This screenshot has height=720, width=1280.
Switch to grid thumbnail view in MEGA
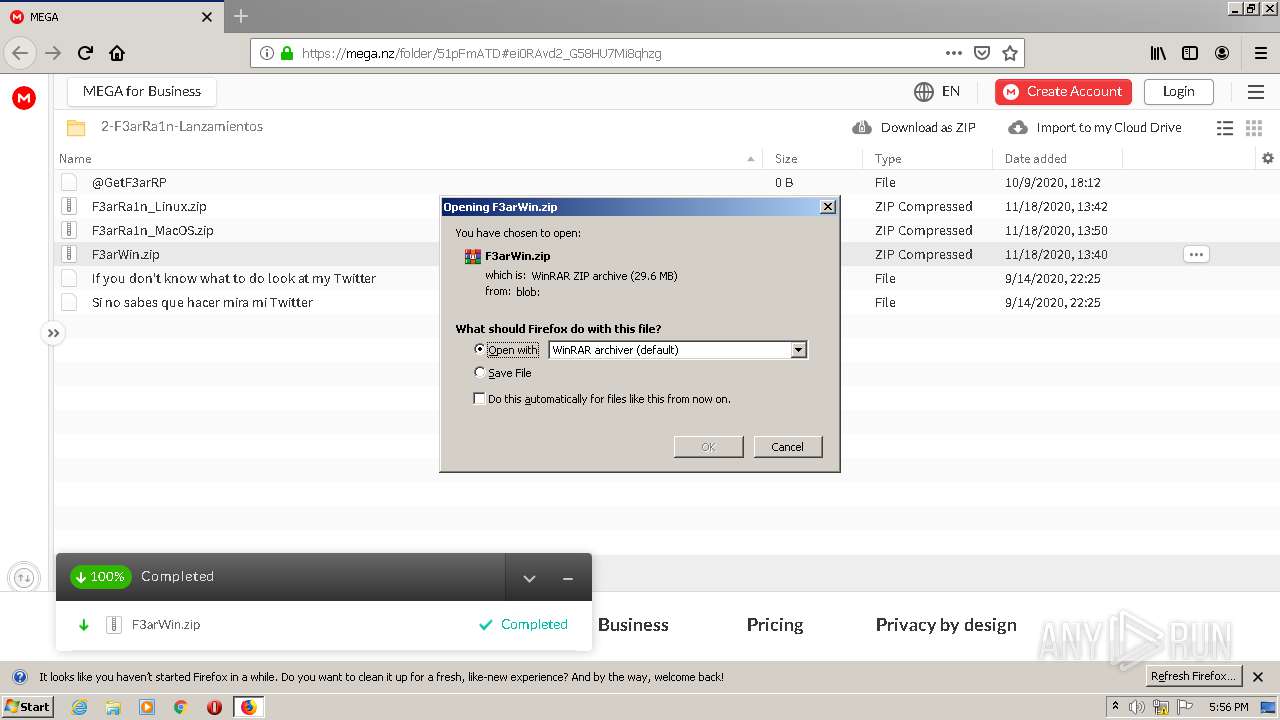[x=1254, y=128]
